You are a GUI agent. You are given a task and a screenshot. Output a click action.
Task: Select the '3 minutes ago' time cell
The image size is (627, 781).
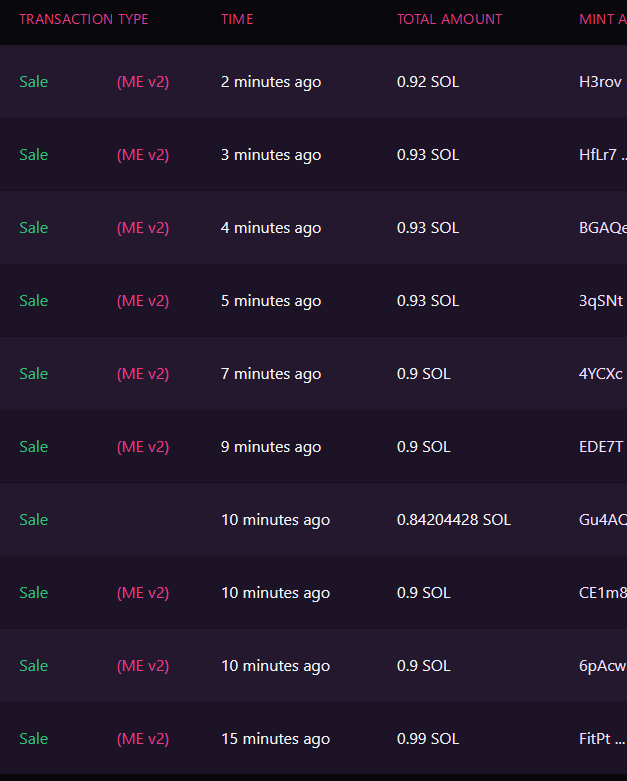point(271,155)
